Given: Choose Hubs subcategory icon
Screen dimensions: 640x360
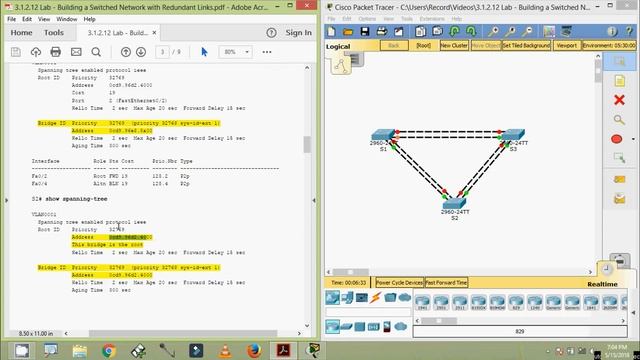Looking at the screenshot, I should tap(360, 327).
